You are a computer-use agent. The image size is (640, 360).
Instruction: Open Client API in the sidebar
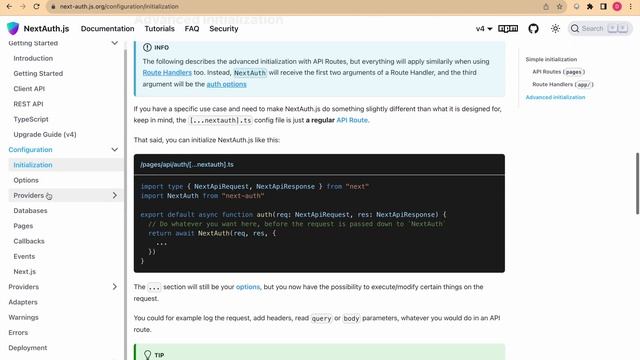29,89
